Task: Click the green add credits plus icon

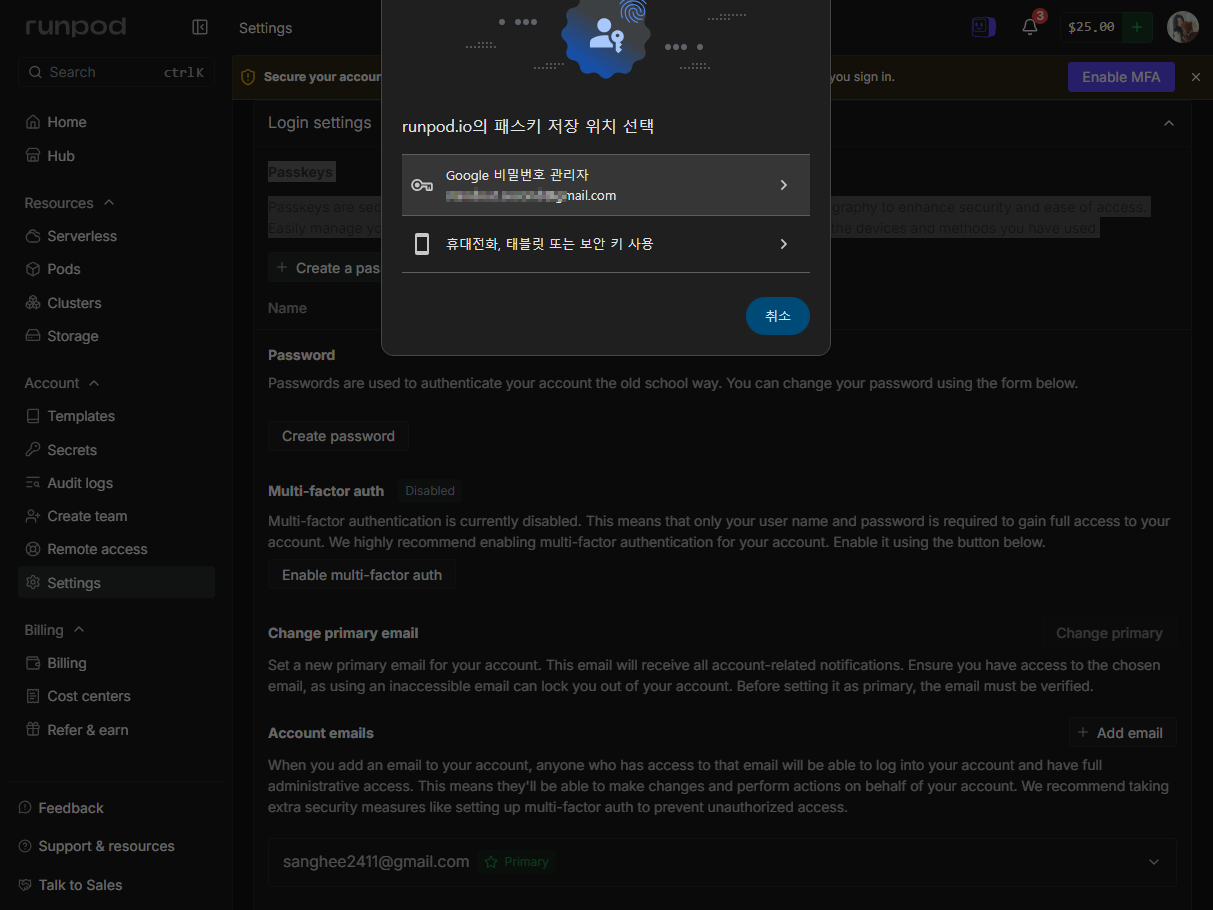Action: point(1137,27)
